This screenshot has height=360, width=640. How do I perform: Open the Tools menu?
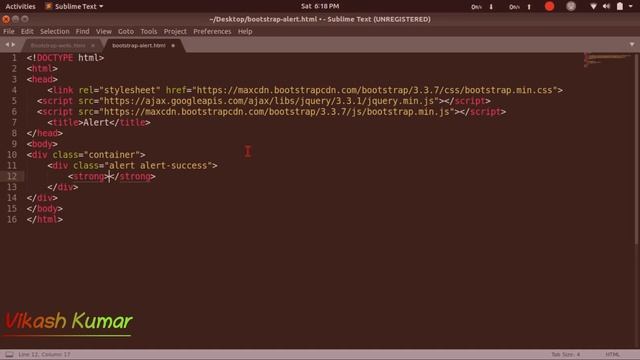[x=149, y=31]
